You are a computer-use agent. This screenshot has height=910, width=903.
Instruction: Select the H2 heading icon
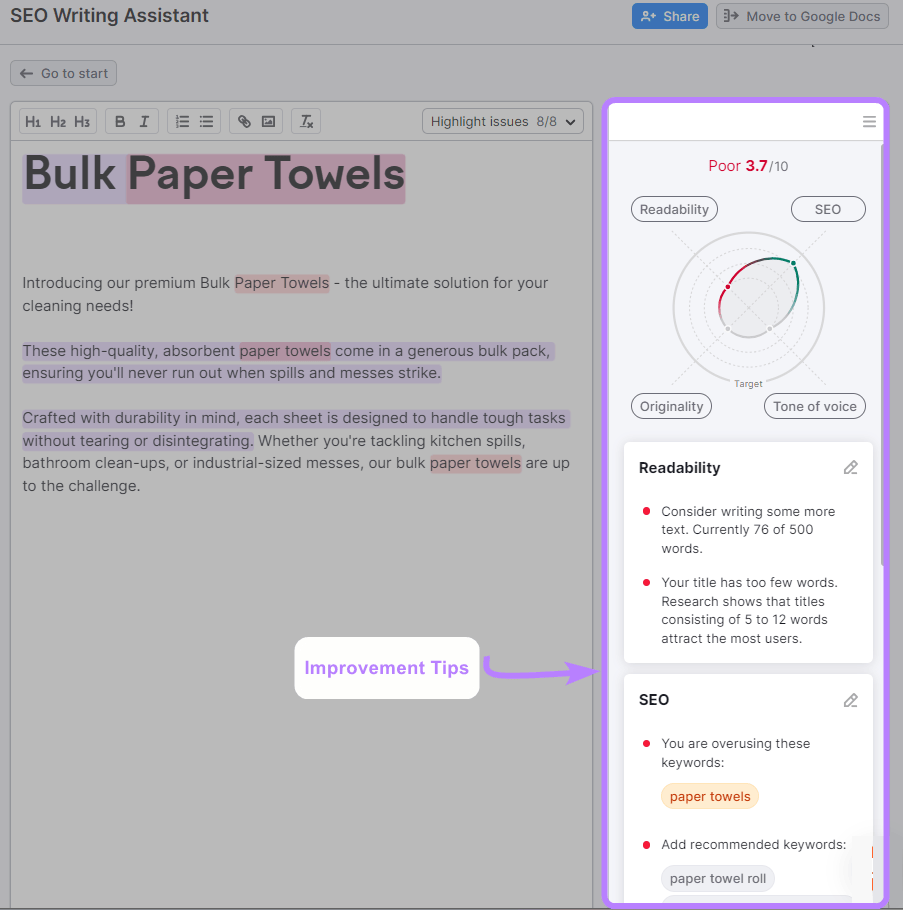[x=57, y=120]
